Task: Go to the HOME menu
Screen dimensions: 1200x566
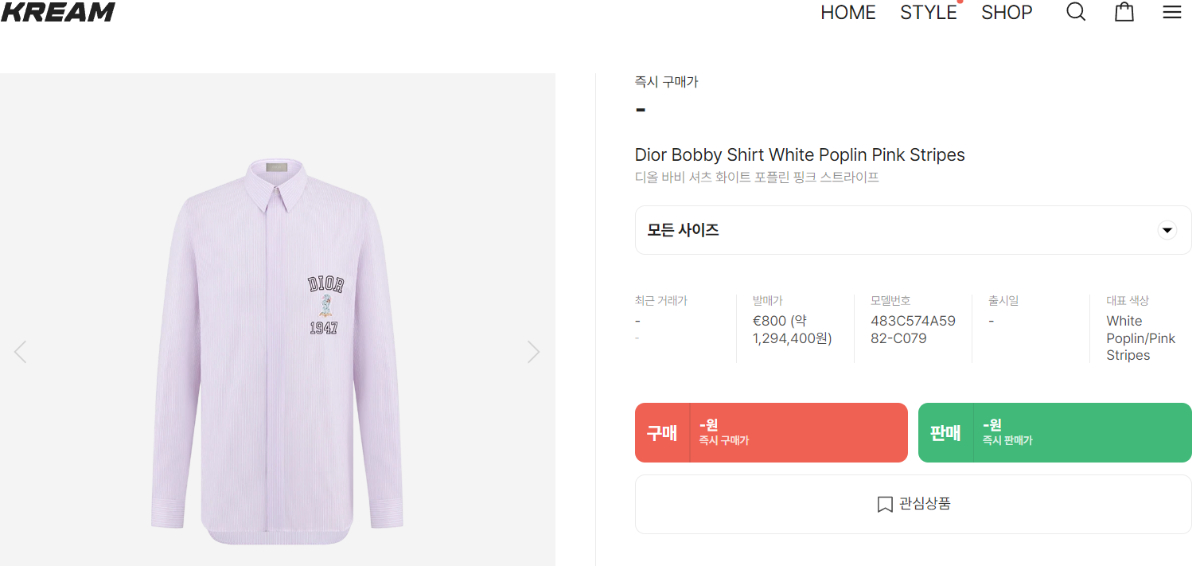Action: [848, 12]
